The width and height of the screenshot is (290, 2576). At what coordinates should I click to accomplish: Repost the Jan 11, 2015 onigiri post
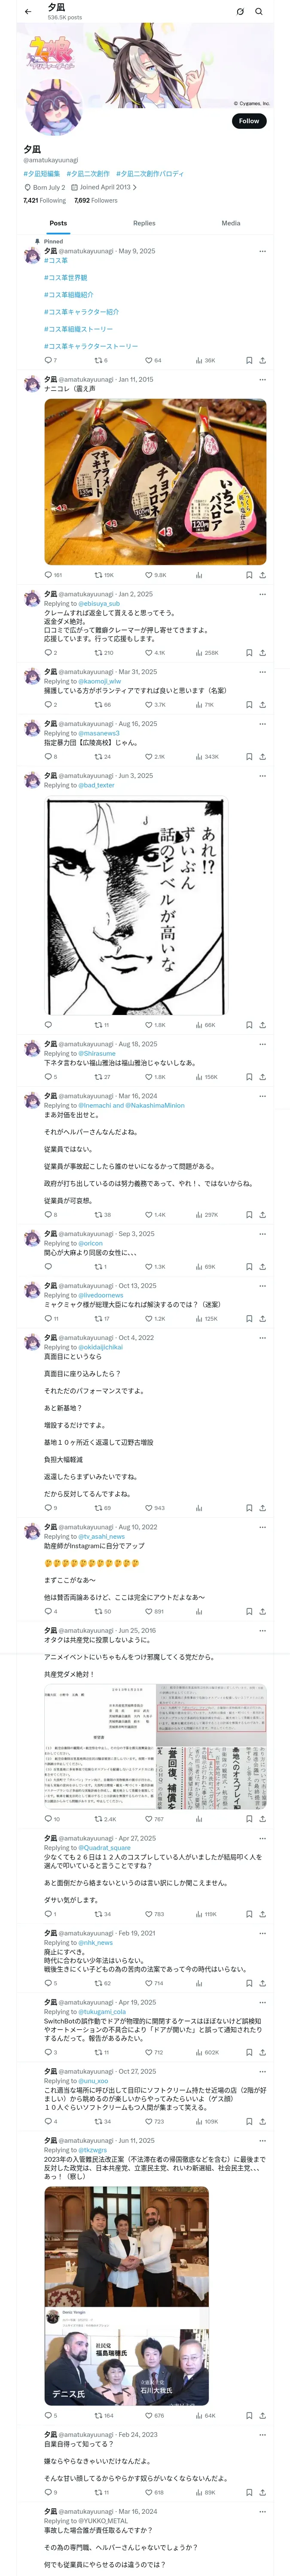(x=103, y=575)
